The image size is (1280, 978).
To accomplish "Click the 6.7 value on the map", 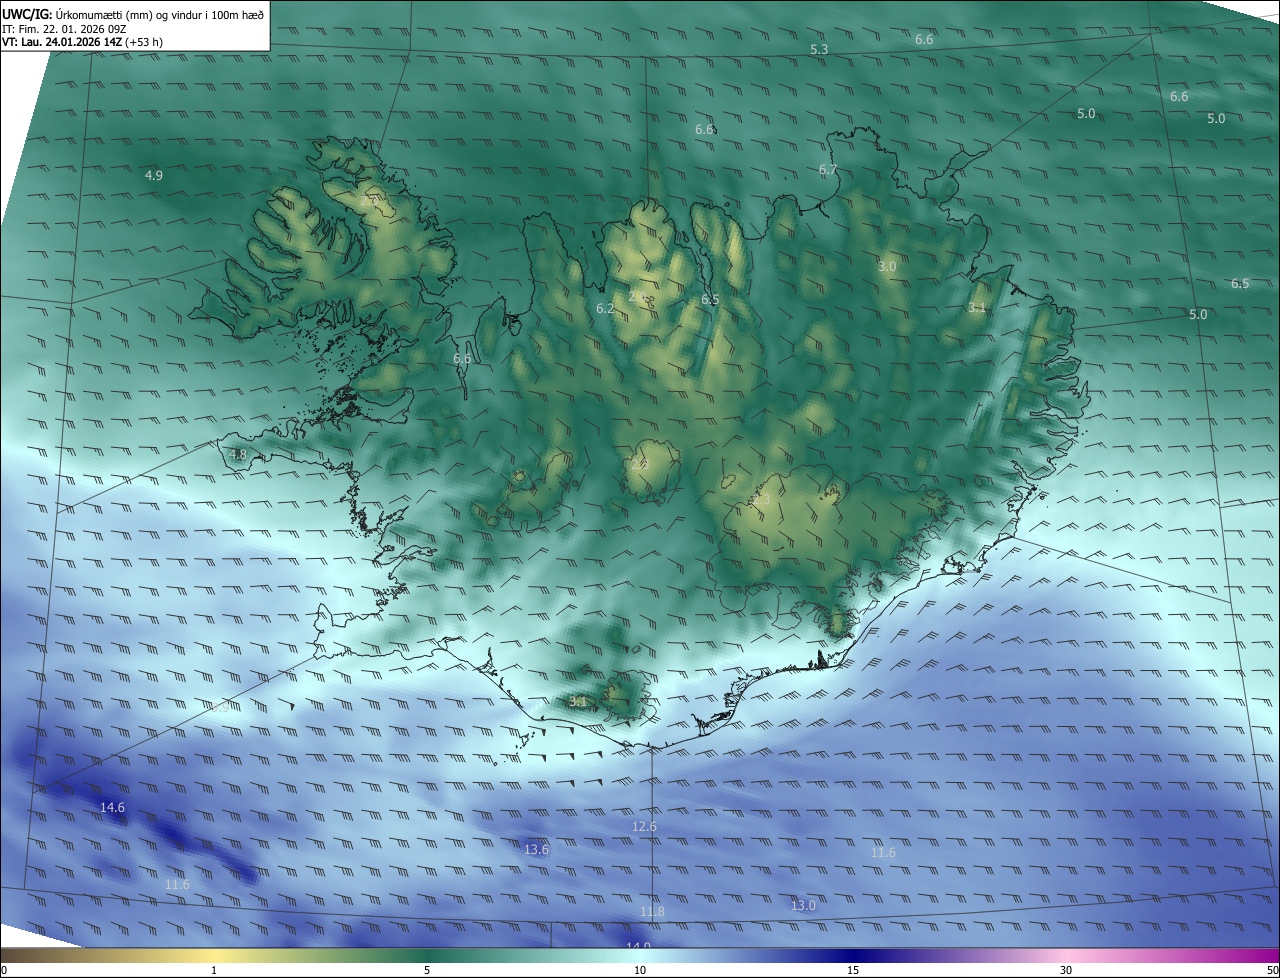I will [x=827, y=170].
